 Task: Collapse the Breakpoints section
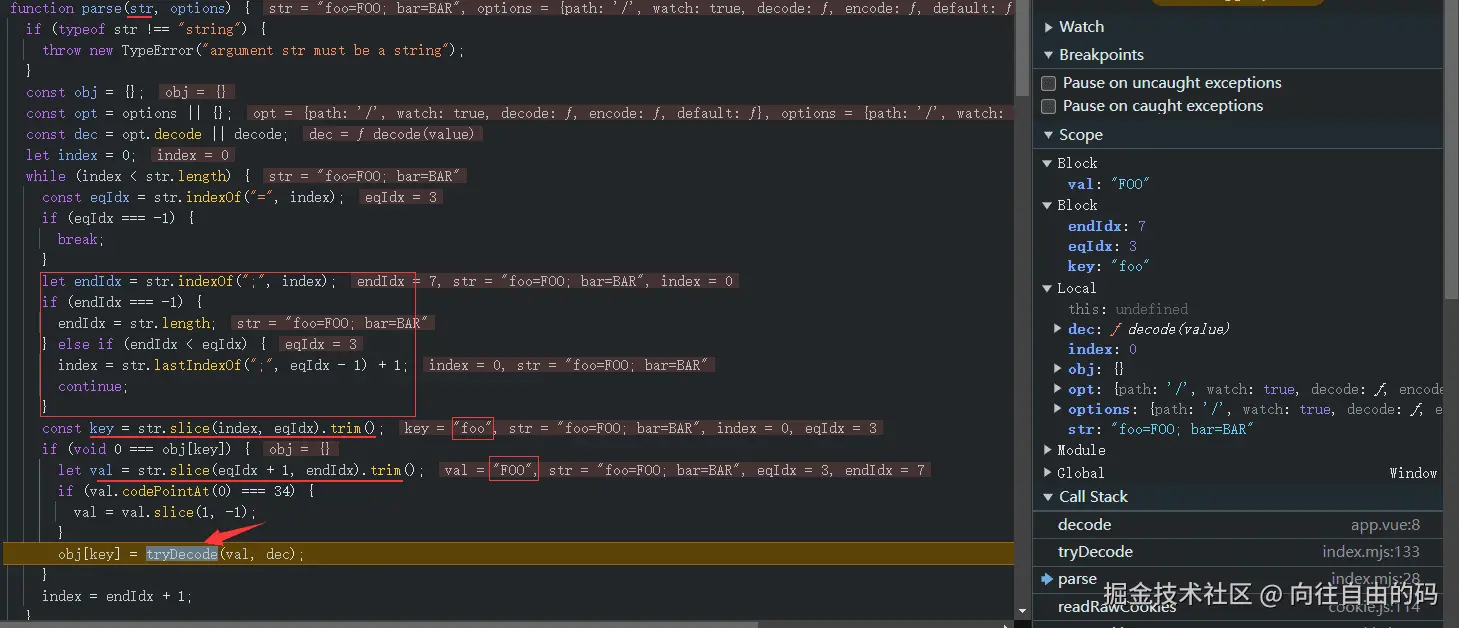(1050, 54)
